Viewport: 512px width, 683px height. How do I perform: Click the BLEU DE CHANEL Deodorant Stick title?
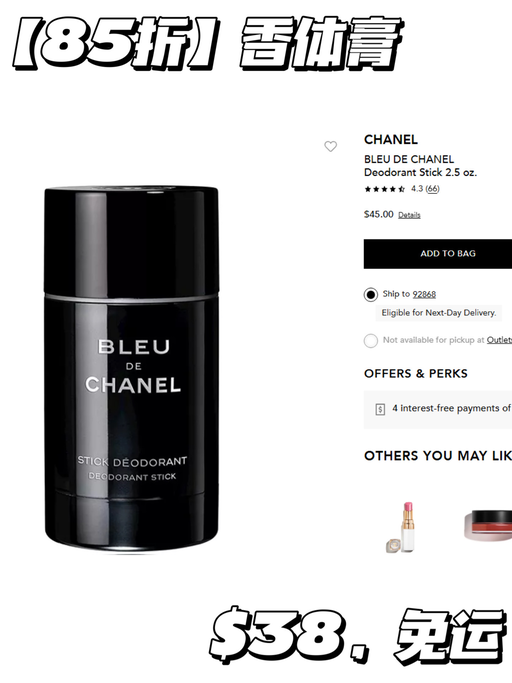[x=420, y=166]
